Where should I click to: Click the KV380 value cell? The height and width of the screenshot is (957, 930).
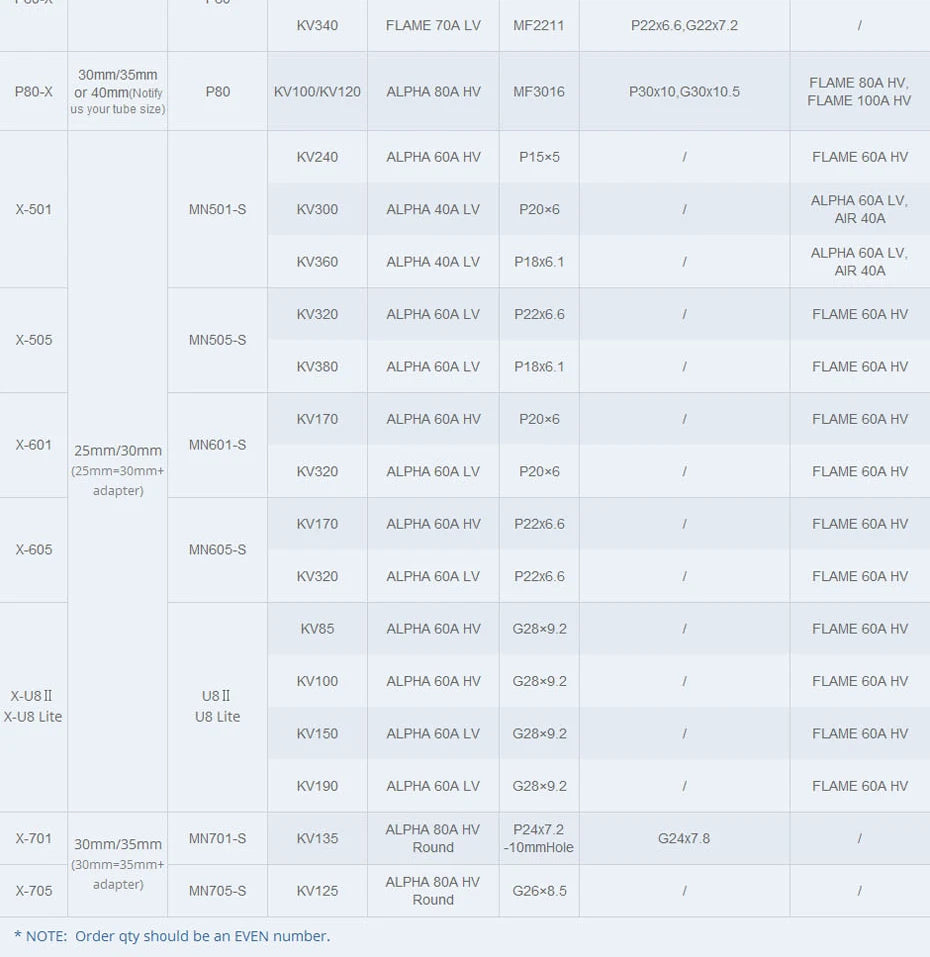point(317,367)
